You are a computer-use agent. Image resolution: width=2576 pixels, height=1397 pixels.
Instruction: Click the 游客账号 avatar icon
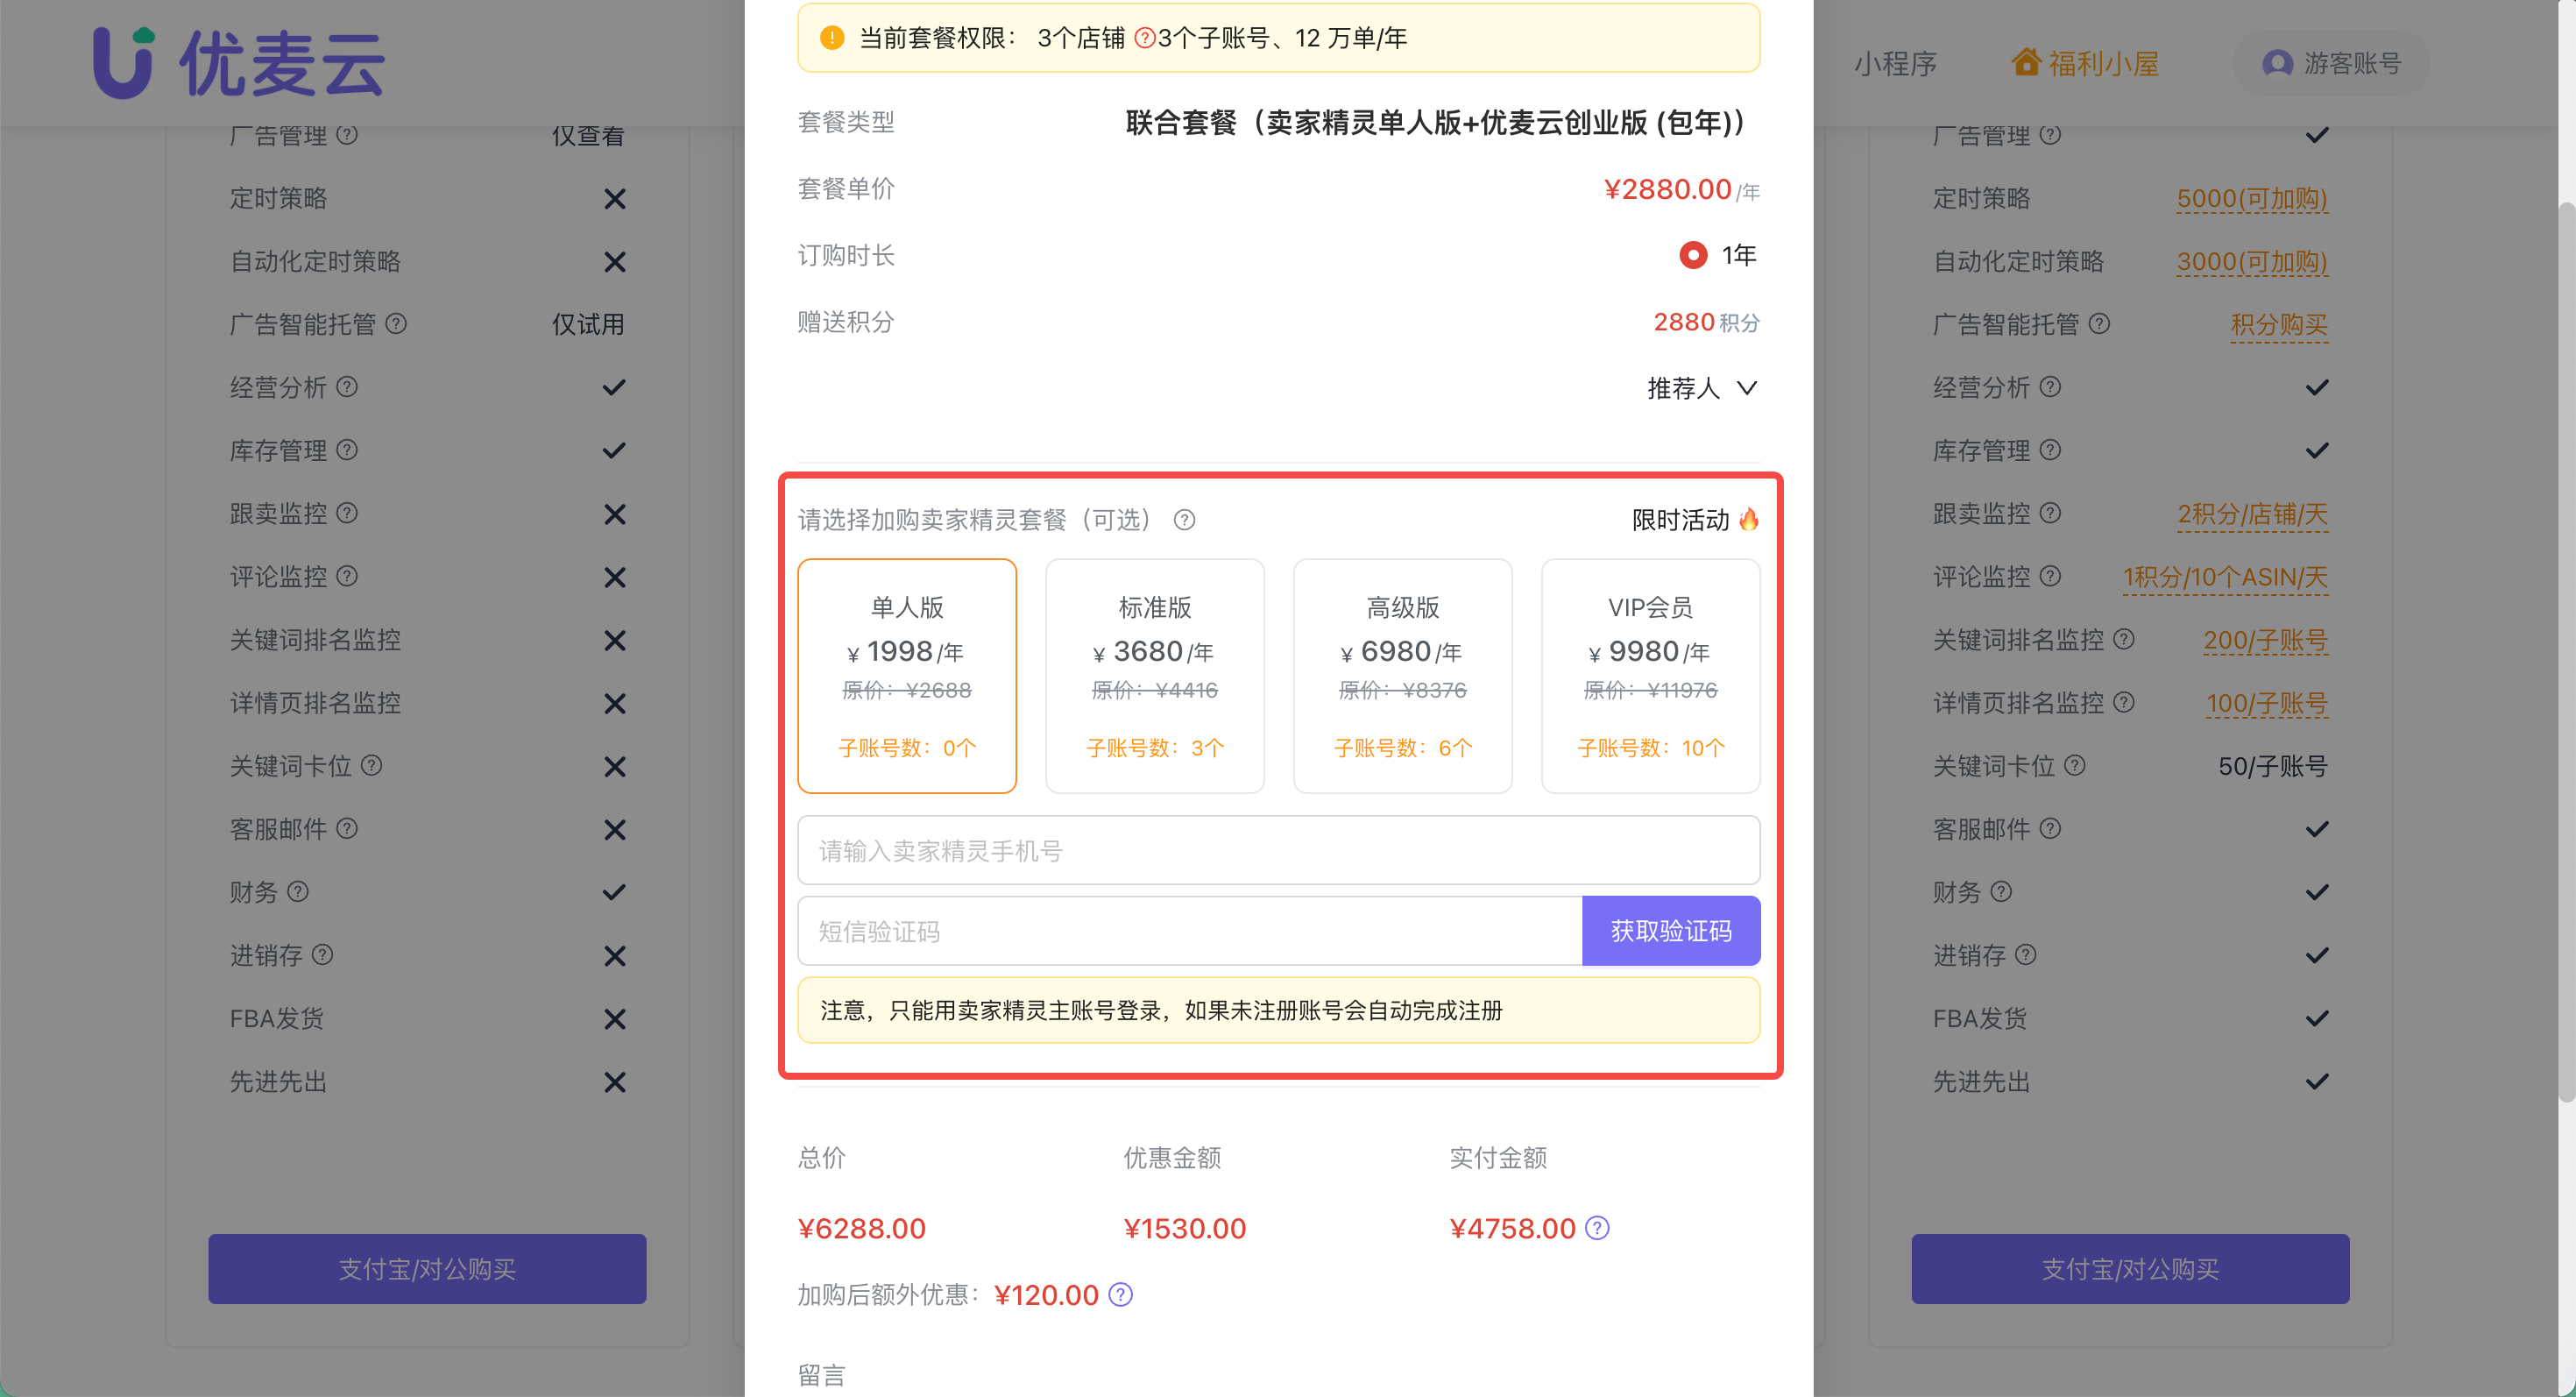pyautogui.click(x=2277, y=63)
